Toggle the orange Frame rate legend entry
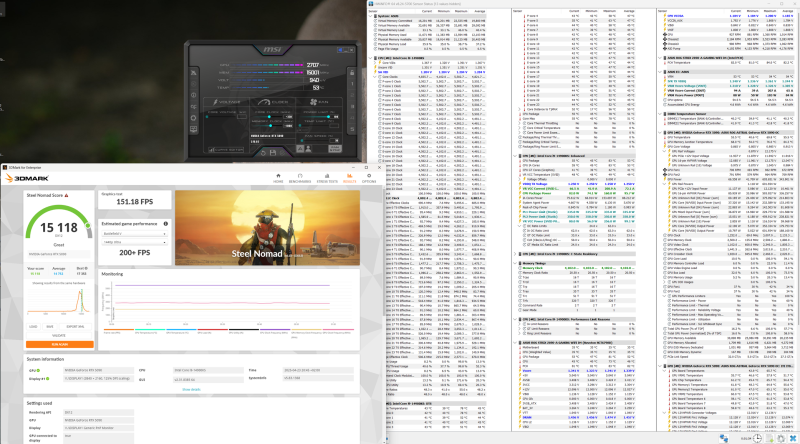 (x=119, y=331)
